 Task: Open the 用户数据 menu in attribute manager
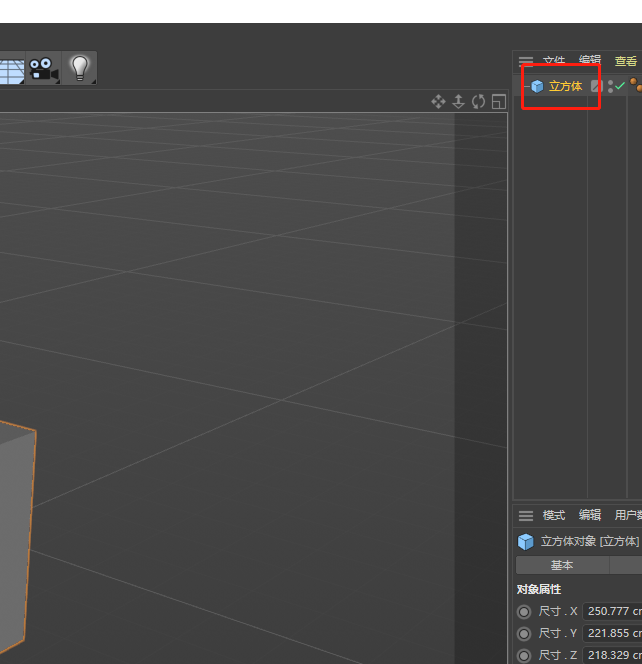(628, 515)
